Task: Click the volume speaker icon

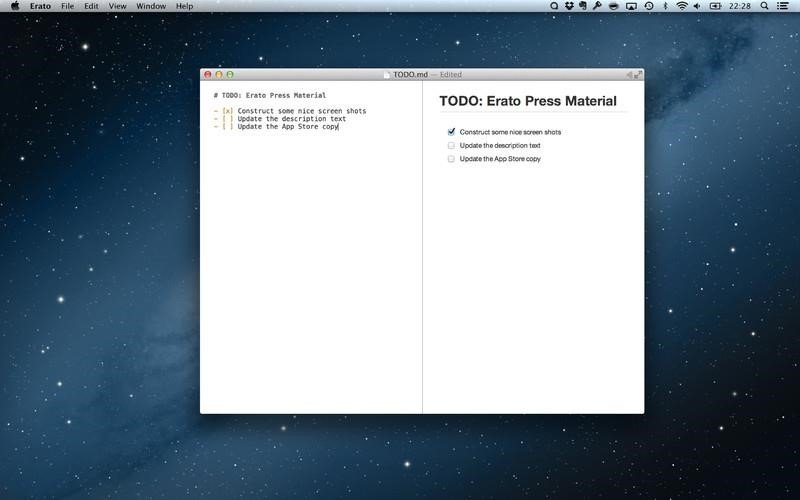Action: tap(697, 6)
